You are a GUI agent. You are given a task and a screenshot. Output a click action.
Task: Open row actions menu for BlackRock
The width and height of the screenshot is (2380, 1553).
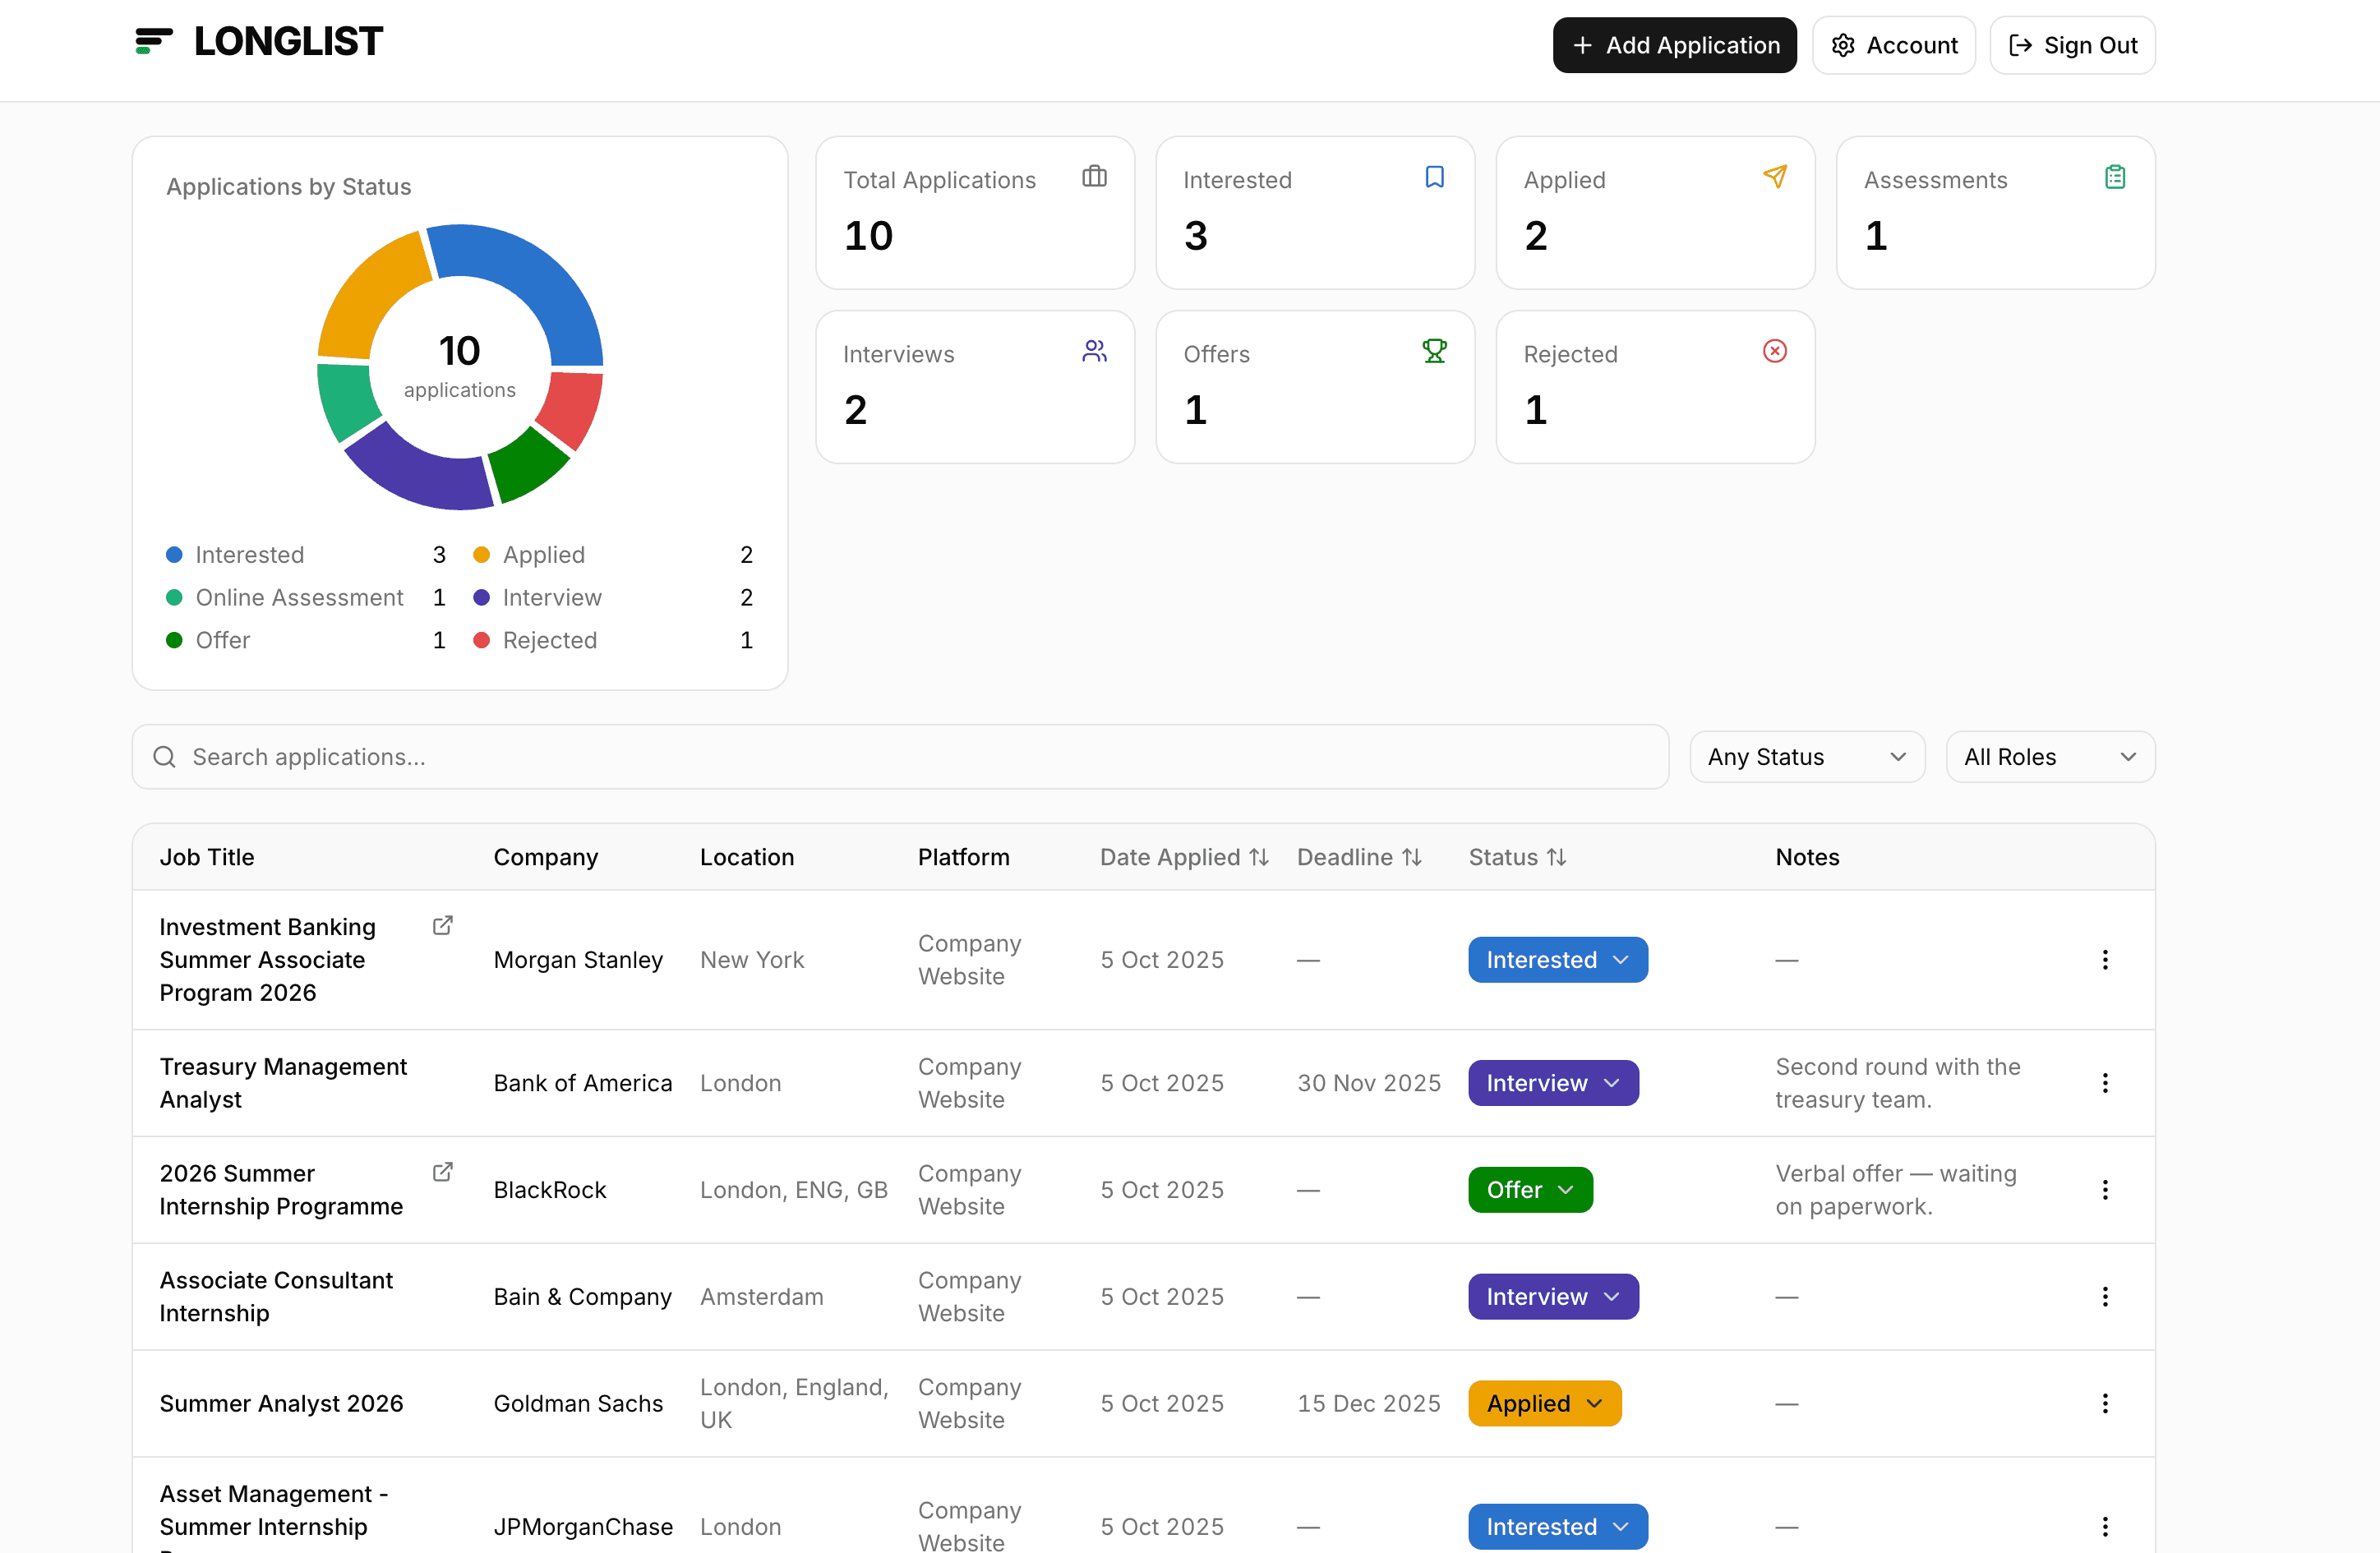[2105, 1190]
